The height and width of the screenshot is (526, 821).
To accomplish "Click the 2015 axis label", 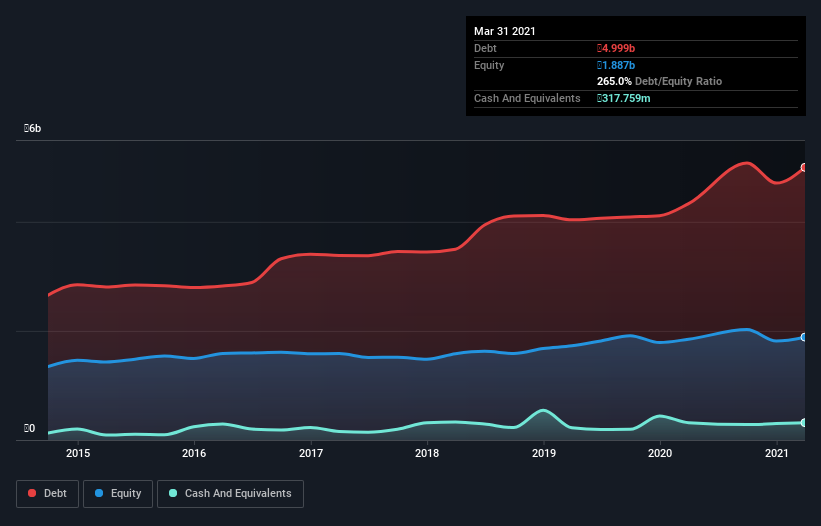I will (x=78, y=453).
